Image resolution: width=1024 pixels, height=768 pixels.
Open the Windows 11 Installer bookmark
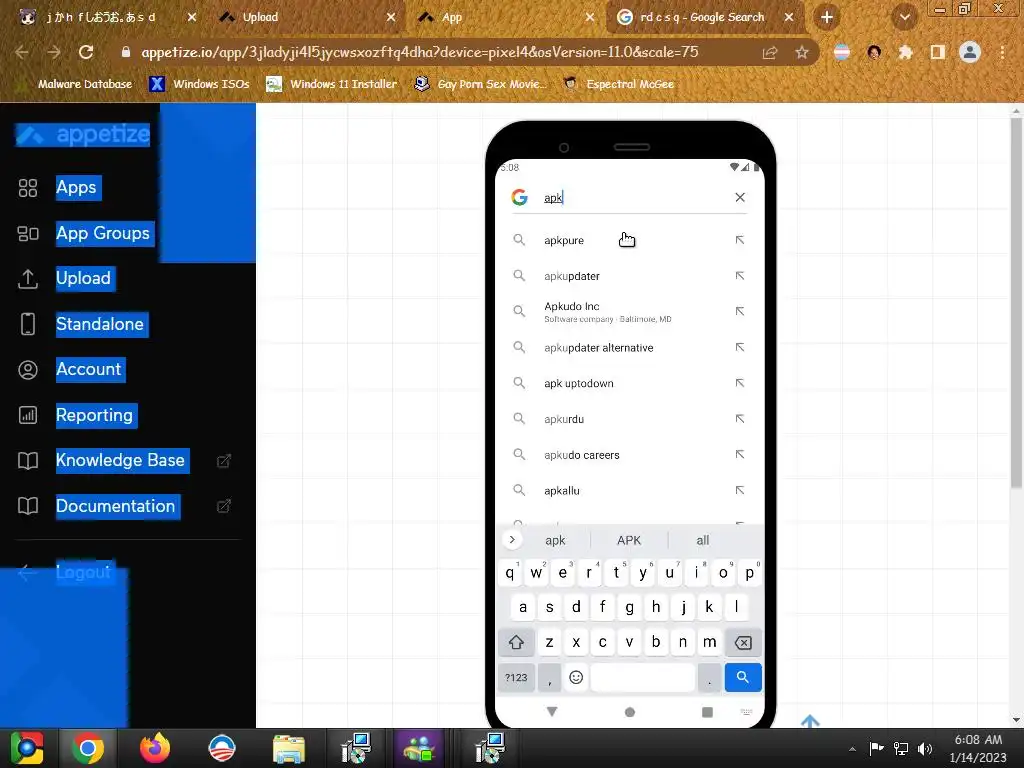click(332, 84)
